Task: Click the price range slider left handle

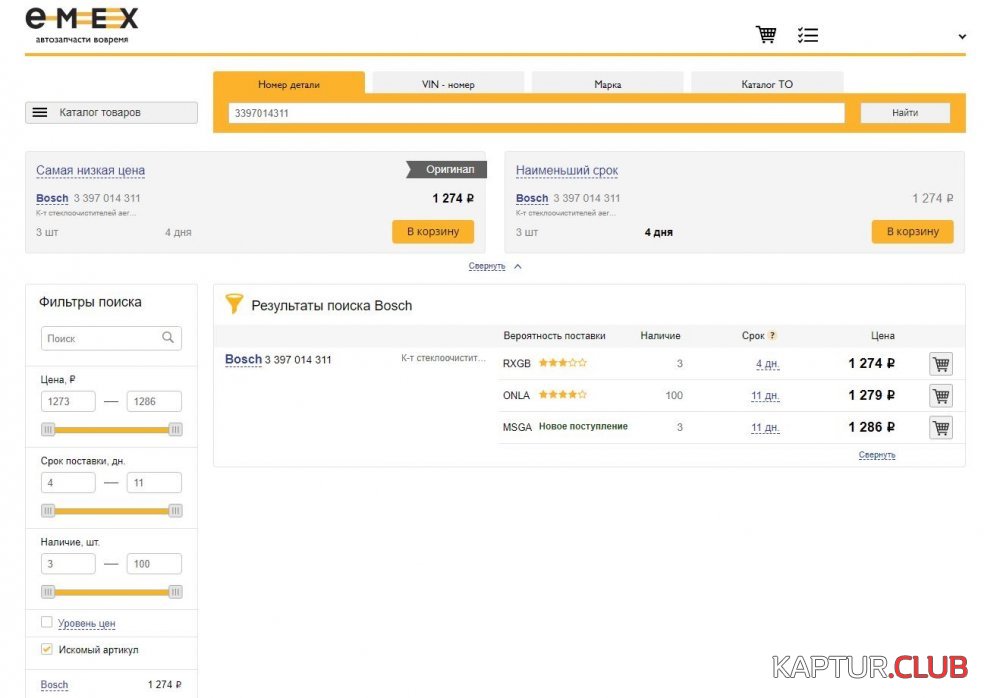Action: point(48,429)
